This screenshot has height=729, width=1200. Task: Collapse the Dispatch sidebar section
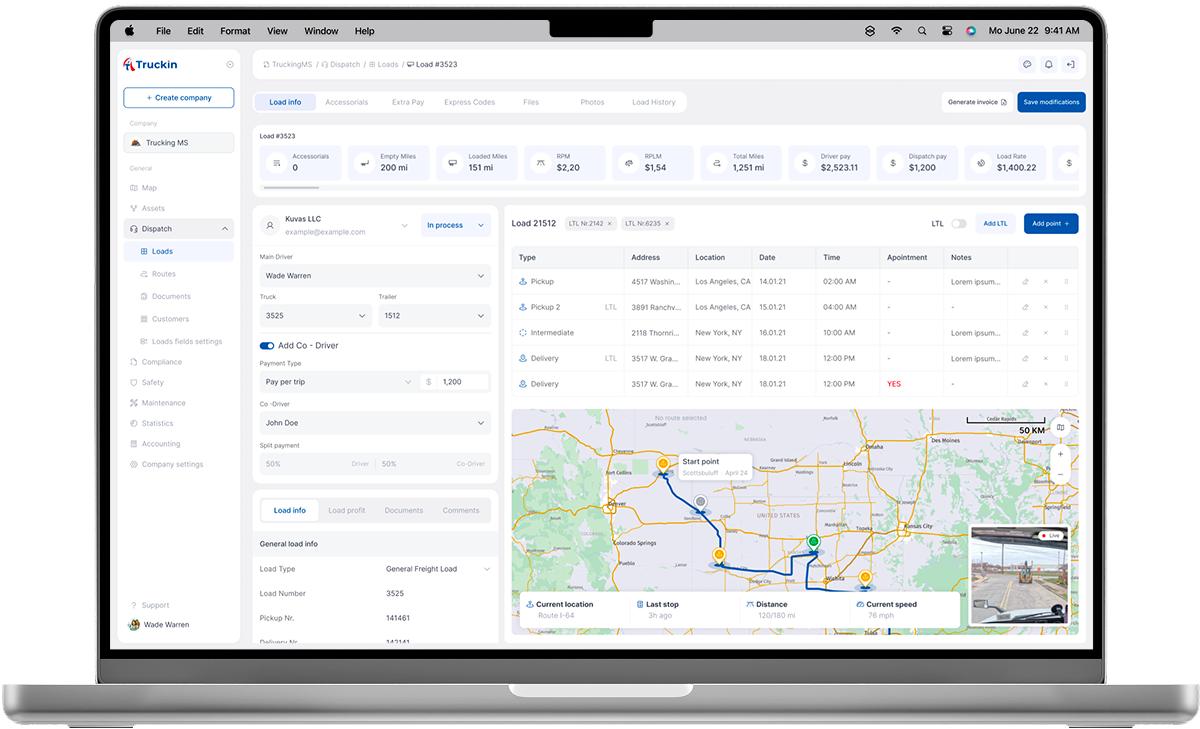(x=224, y=229)
